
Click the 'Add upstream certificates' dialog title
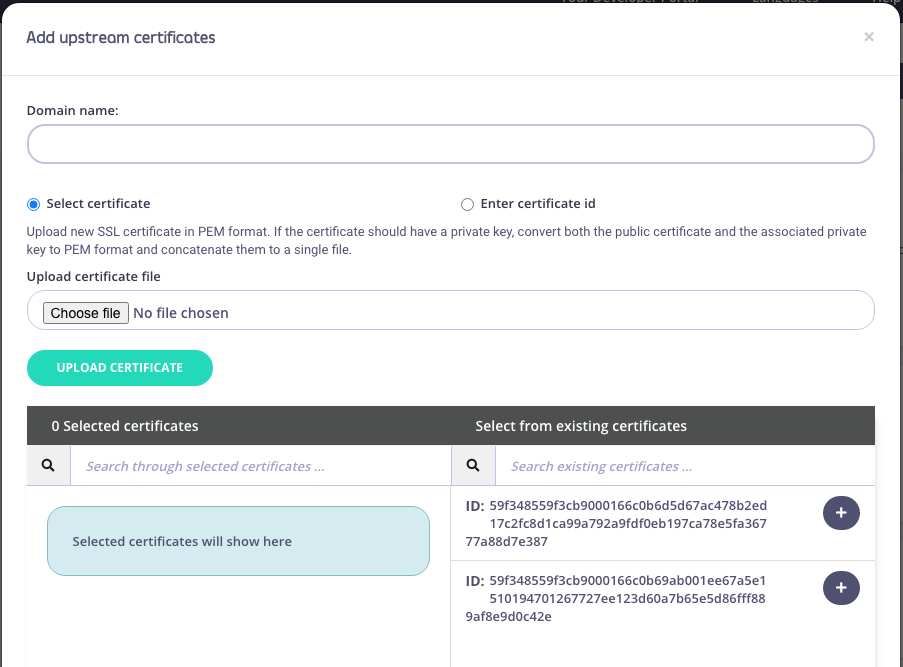click(x=121, y=38)
